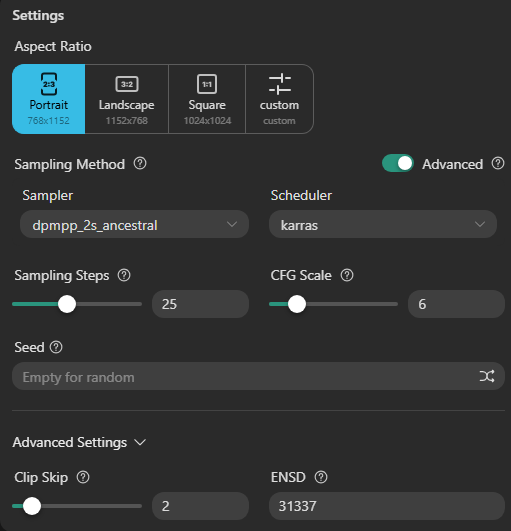
Task: Open the help icon next to Advanced
Action: (498, 164)
